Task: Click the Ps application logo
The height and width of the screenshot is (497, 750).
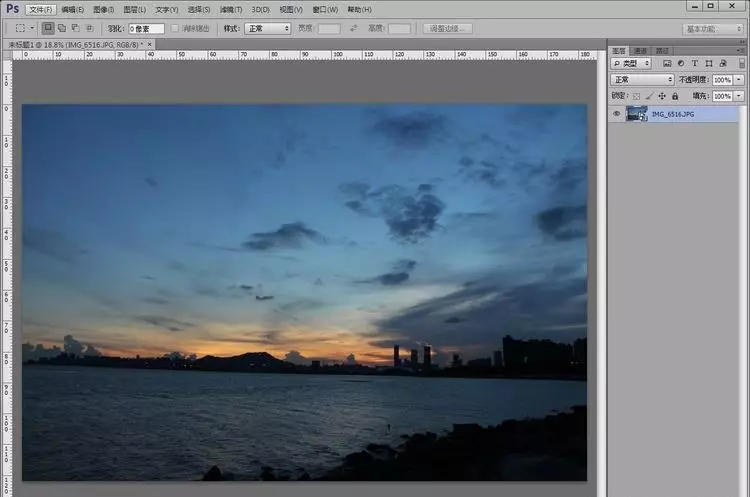Action: [x=12, y=9]
